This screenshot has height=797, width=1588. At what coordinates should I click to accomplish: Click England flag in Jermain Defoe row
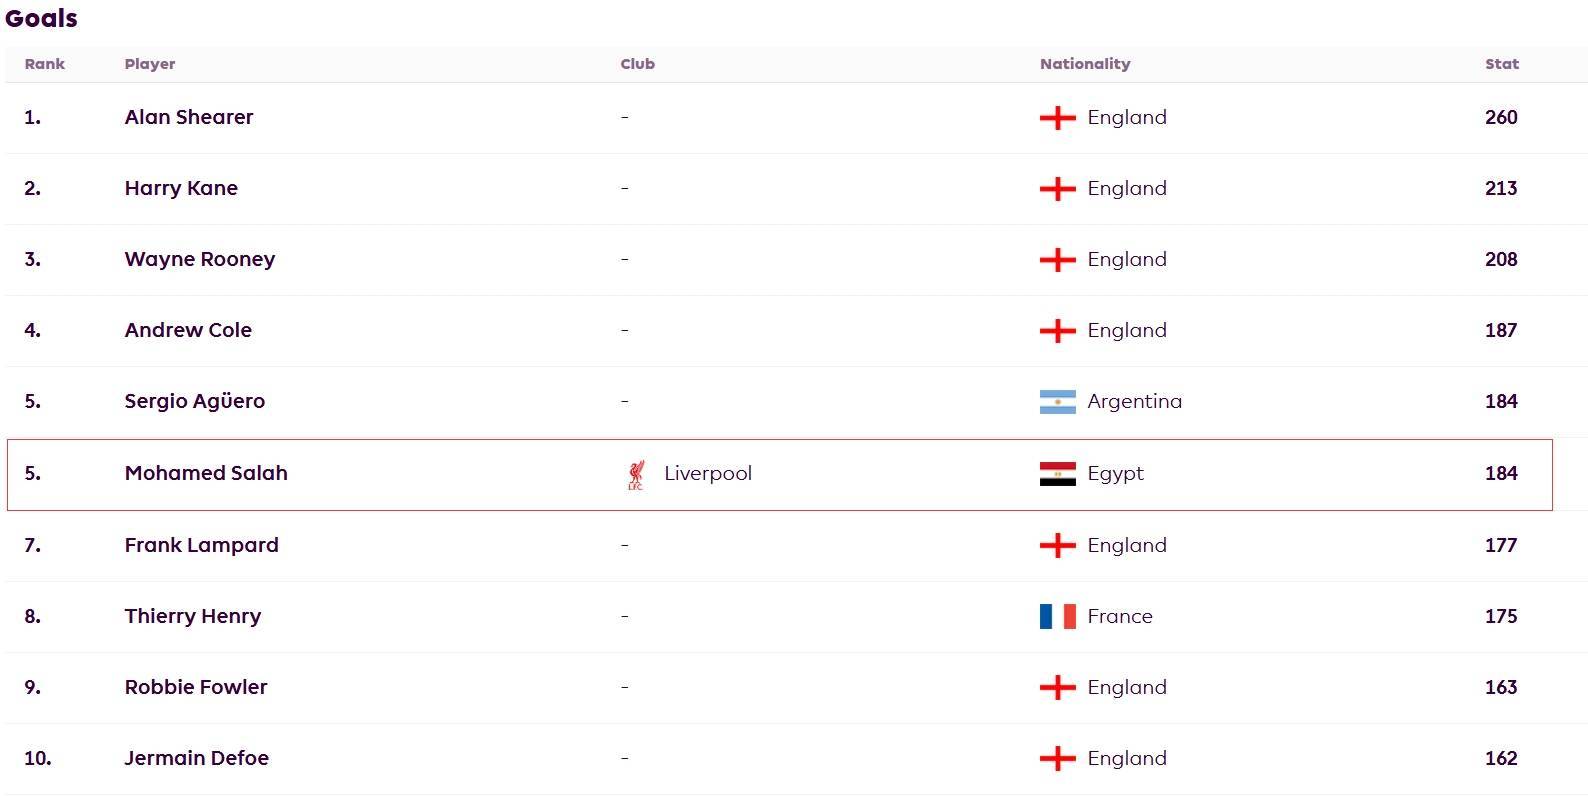coord(1057,759)
